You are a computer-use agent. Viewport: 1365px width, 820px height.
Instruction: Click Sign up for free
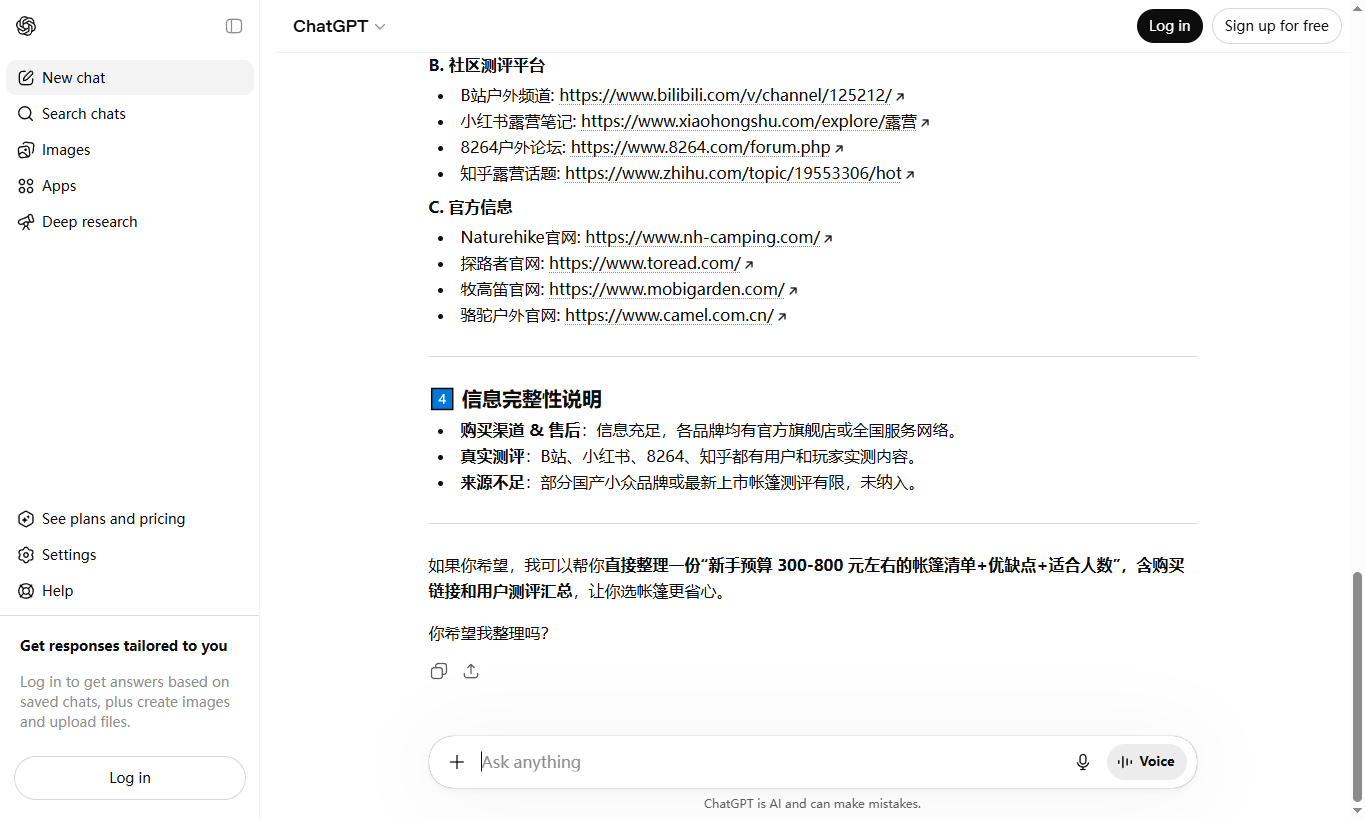(1276, 26)
